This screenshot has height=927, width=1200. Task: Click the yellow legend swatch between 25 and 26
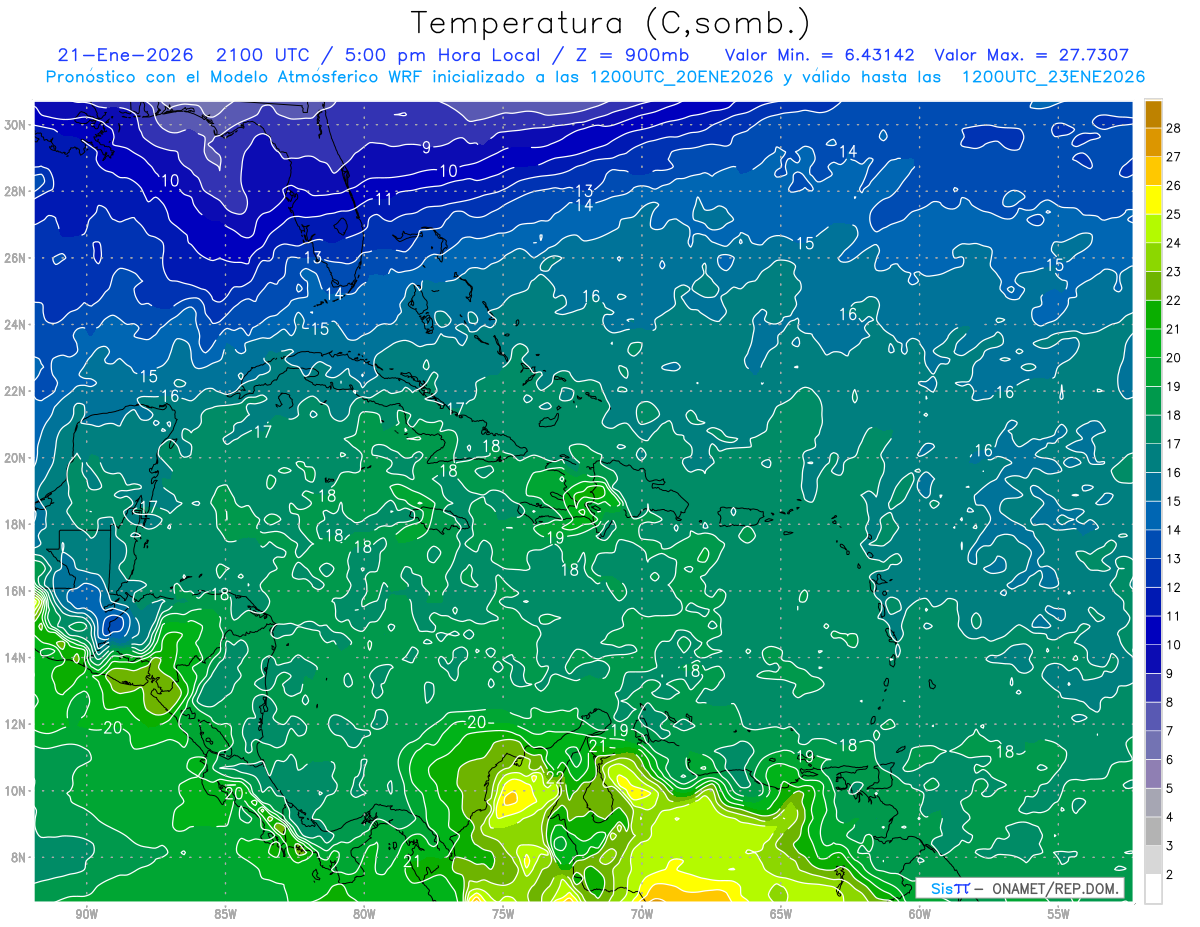point(1153,199)
